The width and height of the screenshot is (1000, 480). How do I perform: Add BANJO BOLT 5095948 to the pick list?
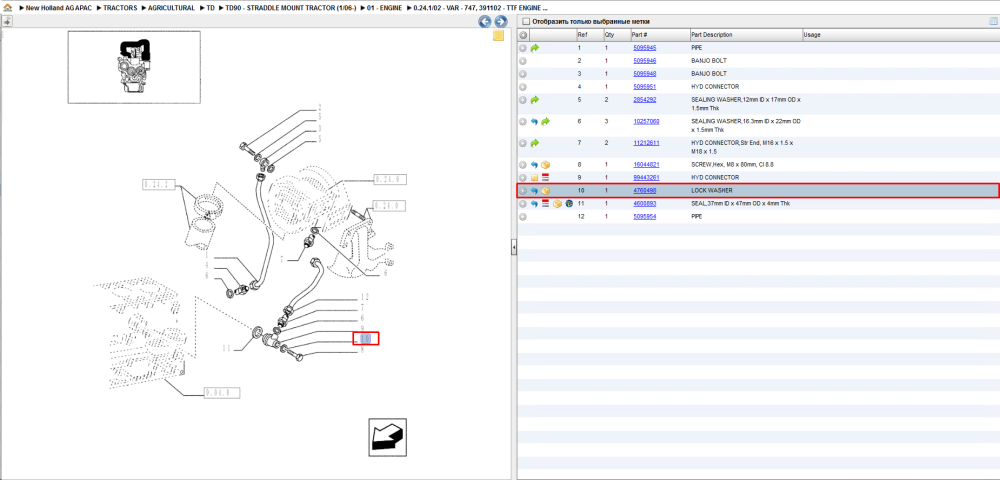[x=523, y=73]
